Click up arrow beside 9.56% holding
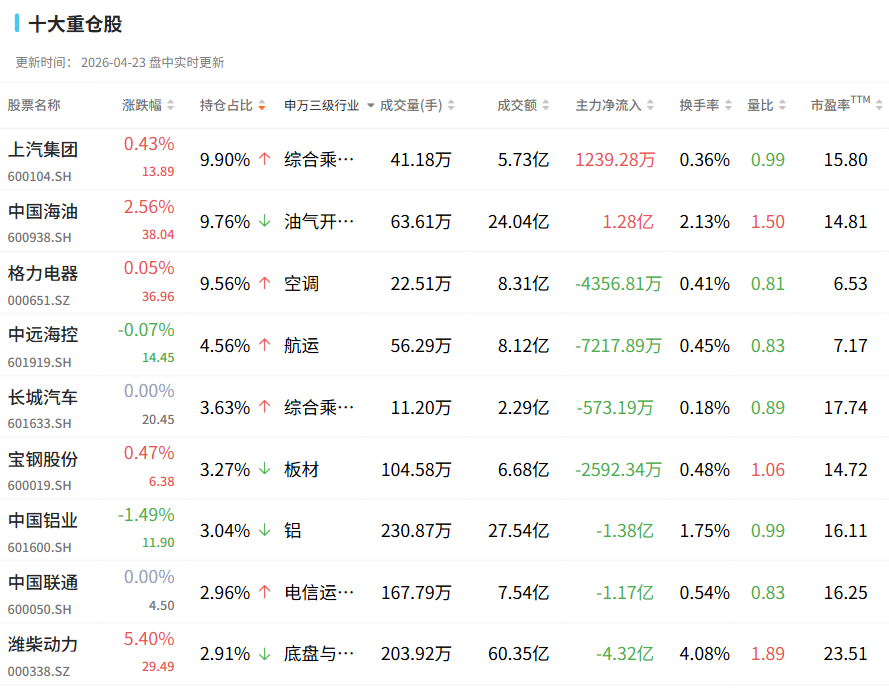Viewport: 889px width, 693px height. point(265,282)
